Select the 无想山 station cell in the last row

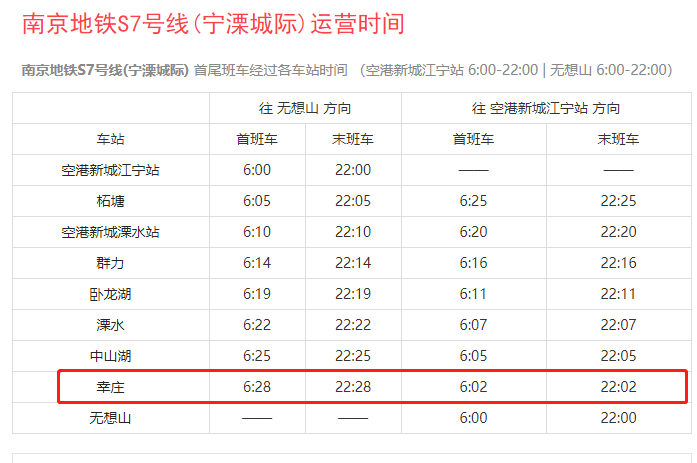110,418
